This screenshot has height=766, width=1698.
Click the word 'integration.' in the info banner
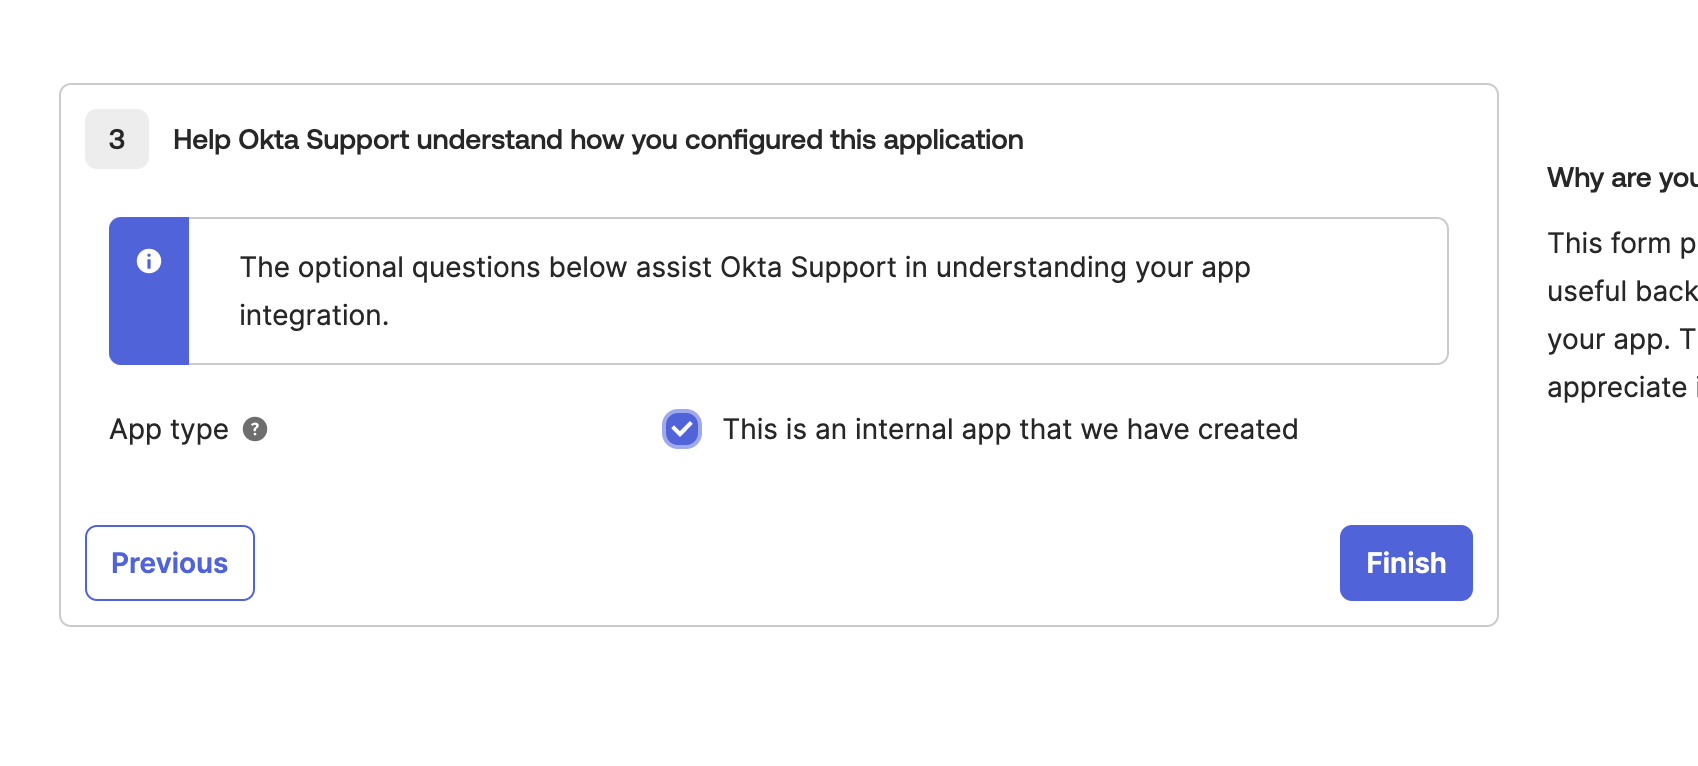point(314,316)
